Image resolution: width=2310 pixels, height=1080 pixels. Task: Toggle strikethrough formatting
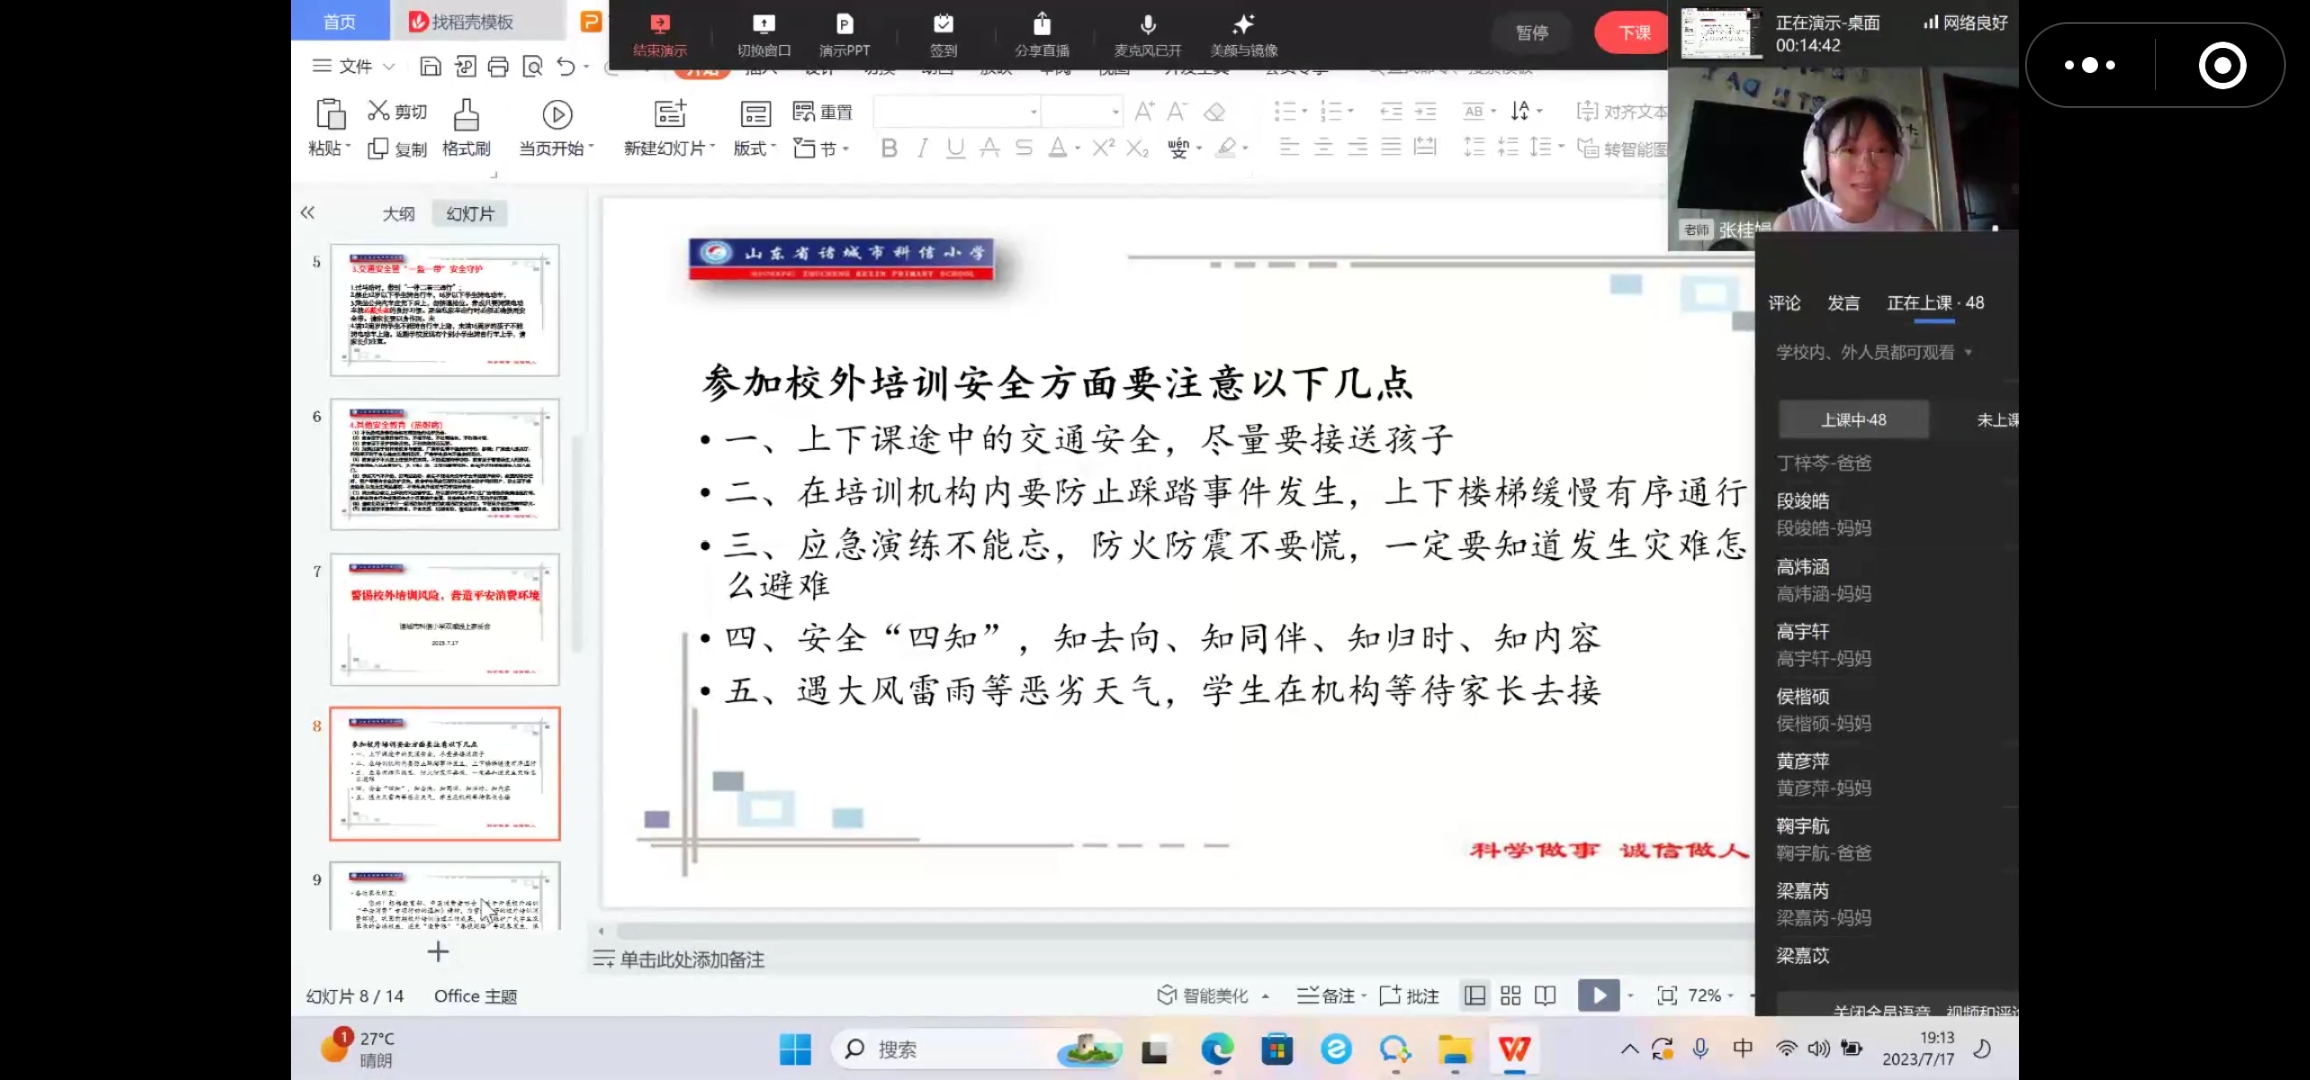tap(1024, 148)
